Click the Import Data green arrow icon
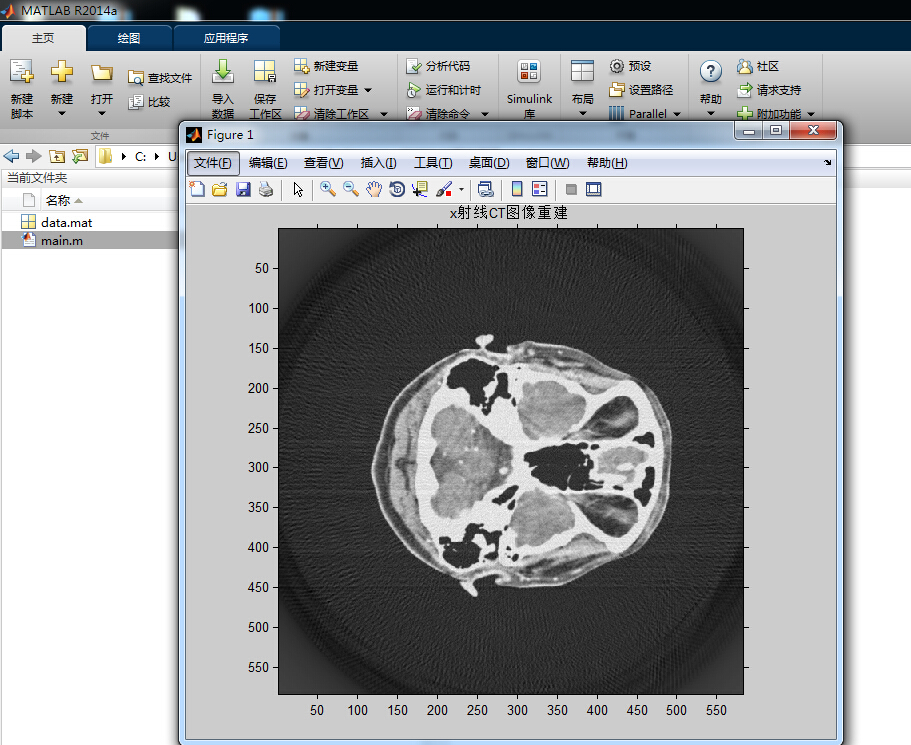Screen dimensions: 911x745 (x=223, y=72)
